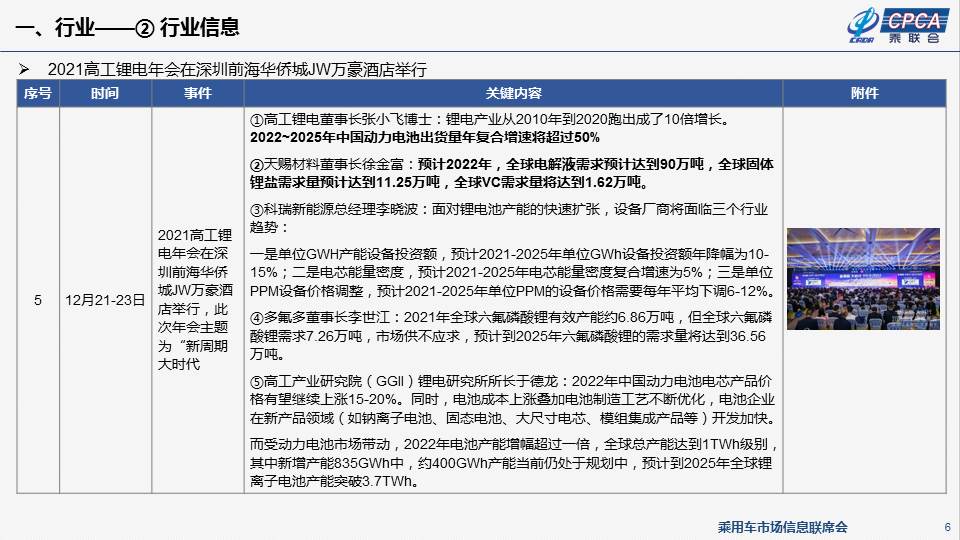Screen dimensions: 960x540
Task: Select the date cell 12月21-23日
Action: 105,300
